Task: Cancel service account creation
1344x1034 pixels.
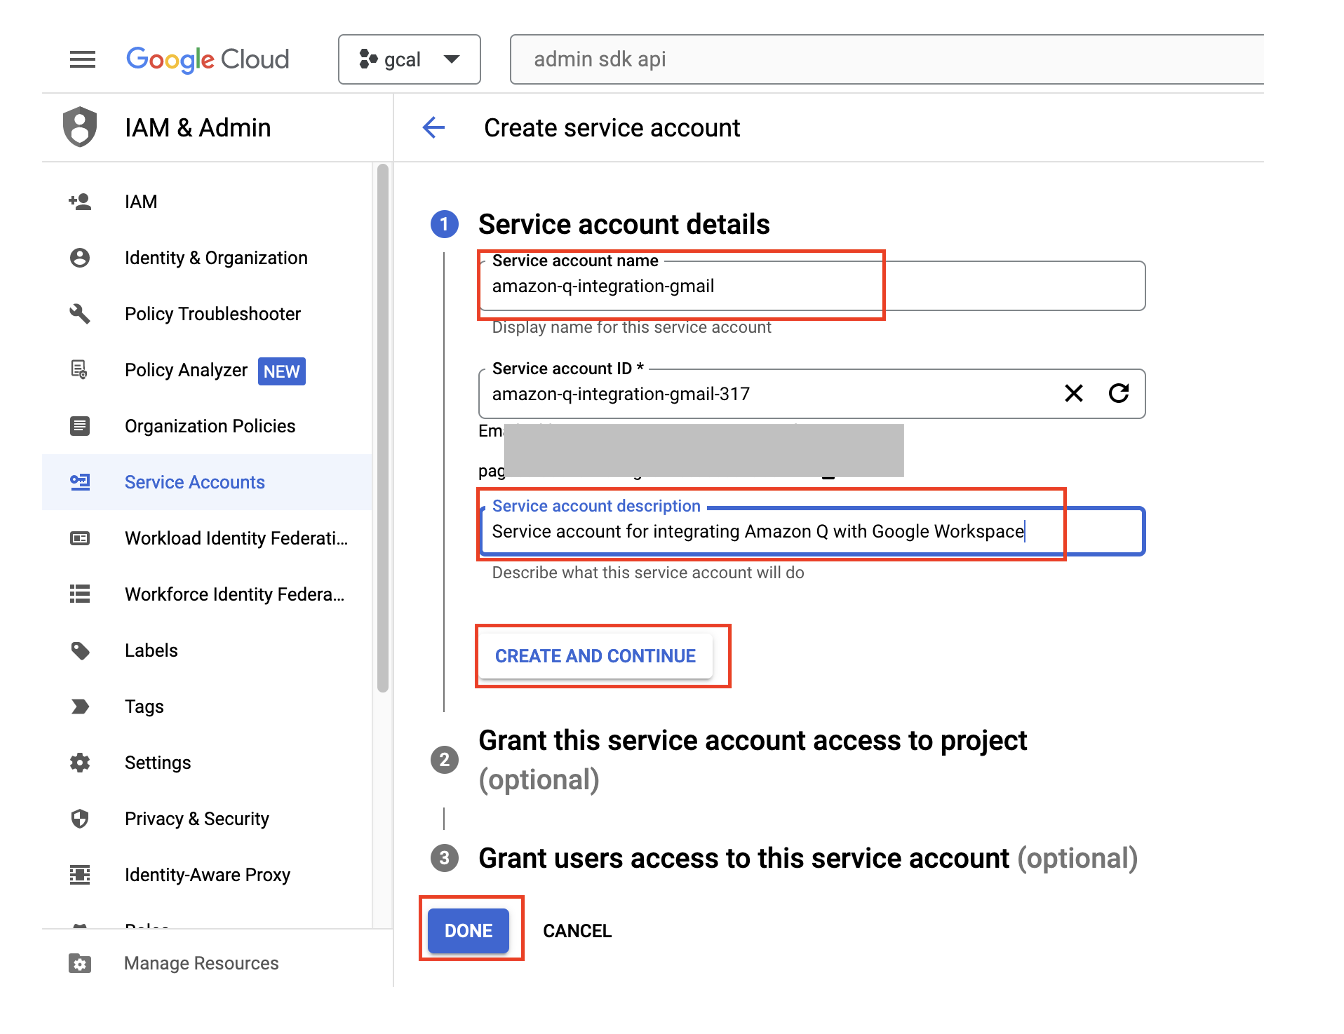Action: [577, 931]
